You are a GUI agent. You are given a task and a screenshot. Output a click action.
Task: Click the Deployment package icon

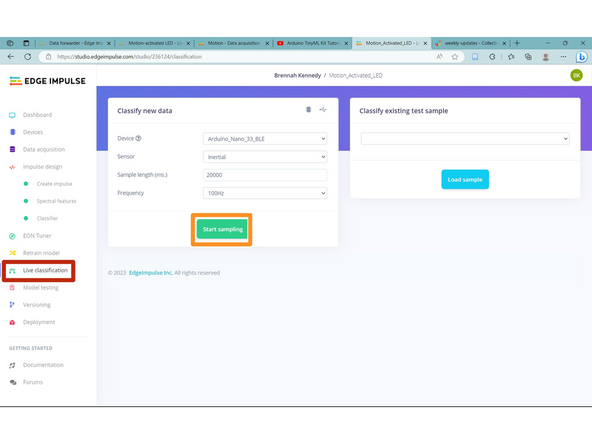(12, 322)
